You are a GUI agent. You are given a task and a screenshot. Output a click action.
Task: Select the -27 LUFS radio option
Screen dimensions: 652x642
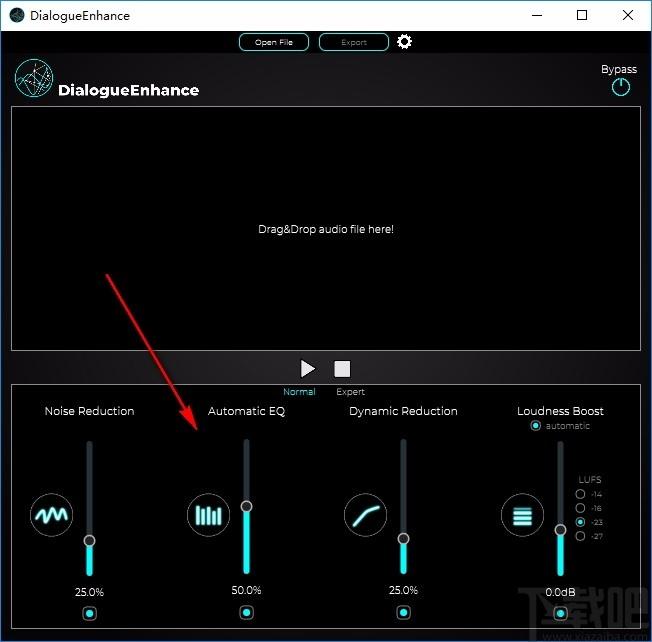(580, 536)
